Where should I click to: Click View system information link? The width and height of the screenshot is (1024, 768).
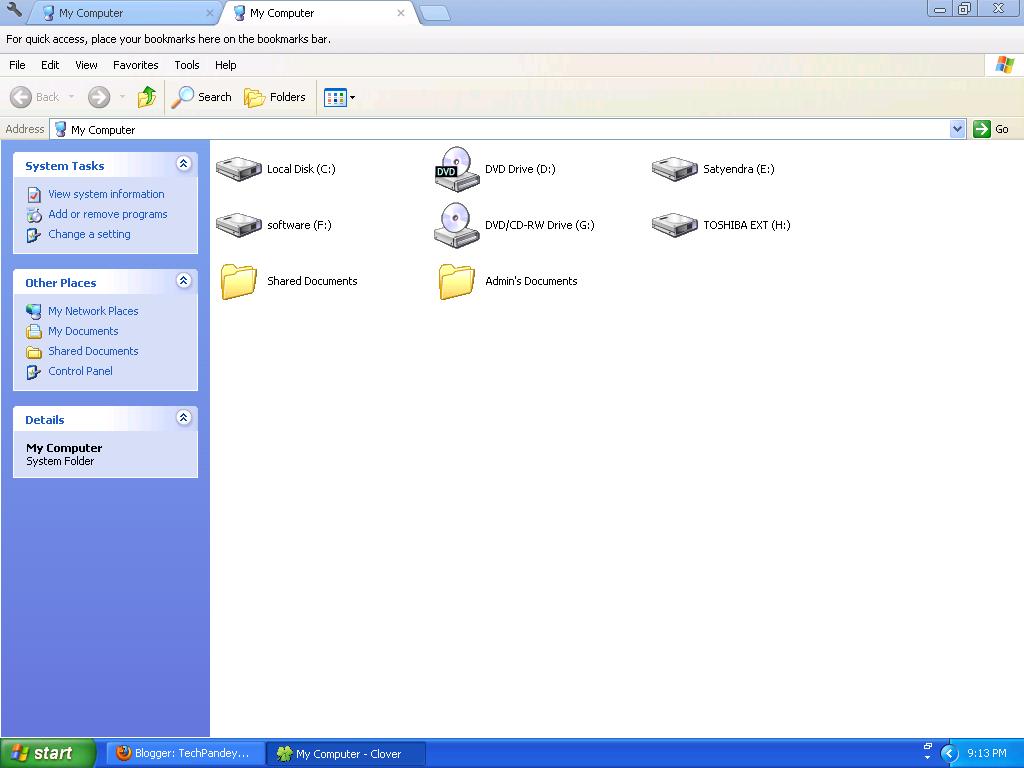tap(106, 194)
